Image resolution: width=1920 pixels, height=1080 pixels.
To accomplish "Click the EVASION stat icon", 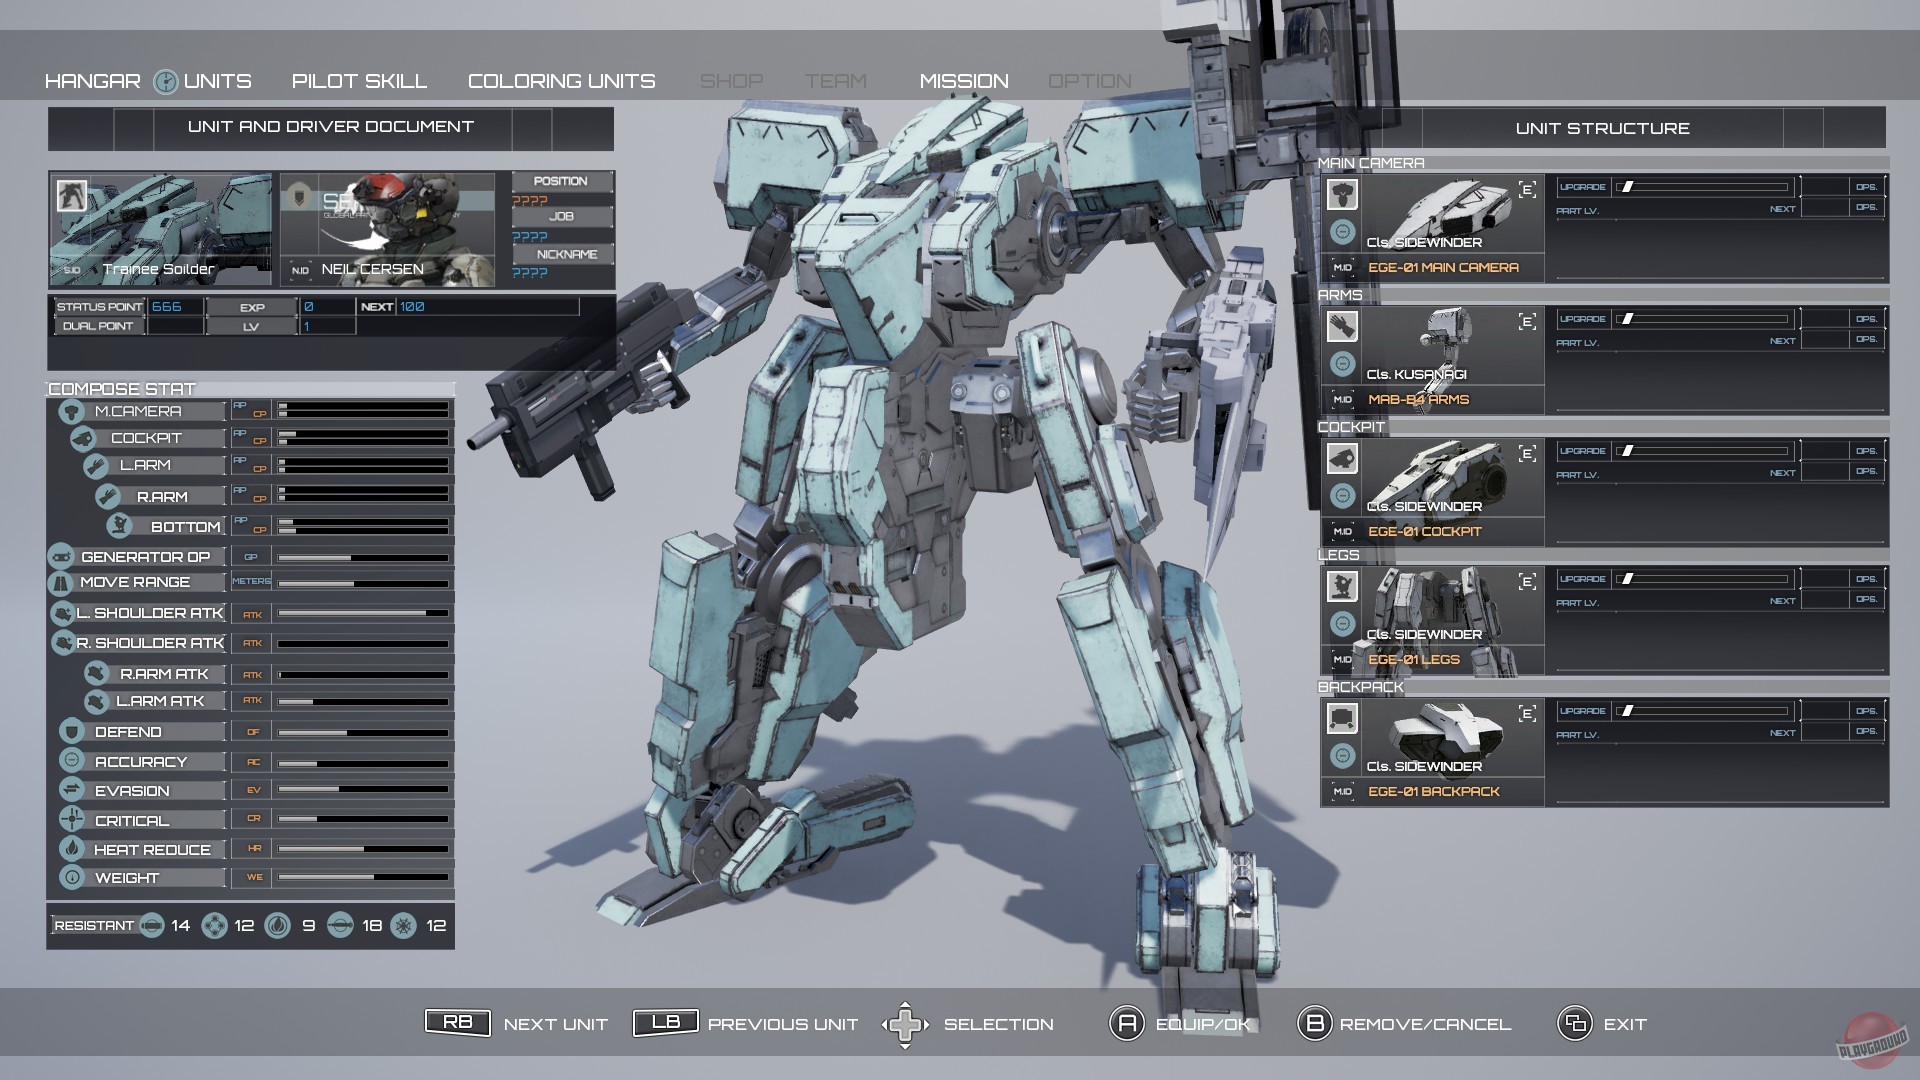I will click(70, 790).
